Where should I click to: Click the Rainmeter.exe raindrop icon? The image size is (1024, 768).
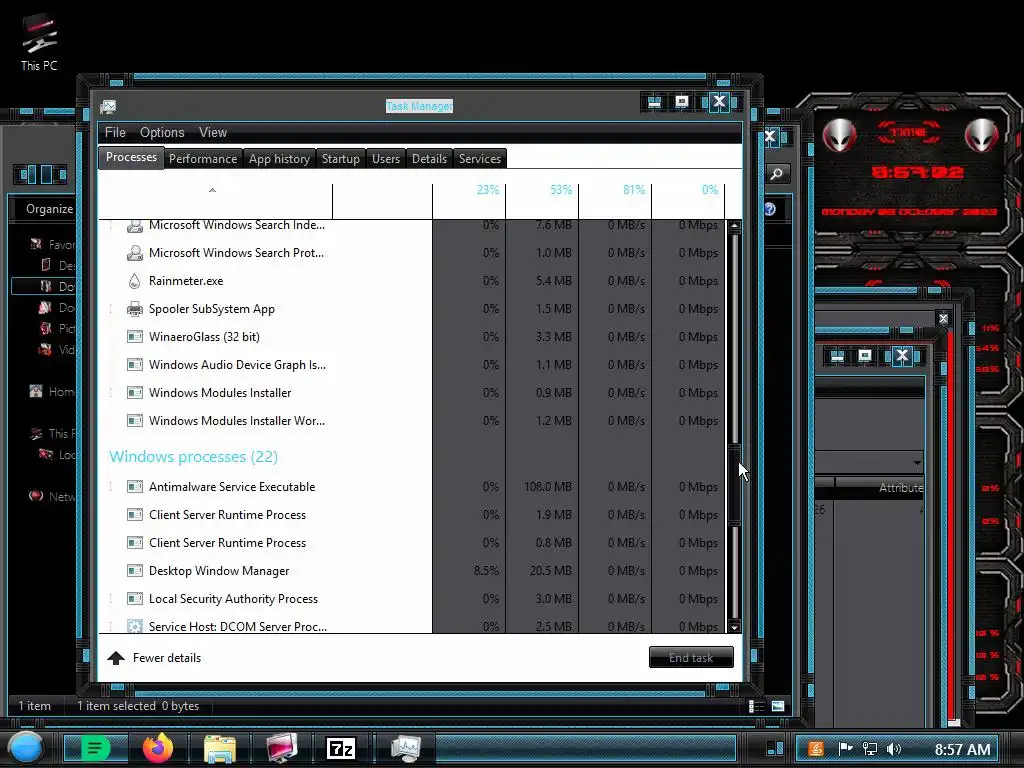point(135,281)
